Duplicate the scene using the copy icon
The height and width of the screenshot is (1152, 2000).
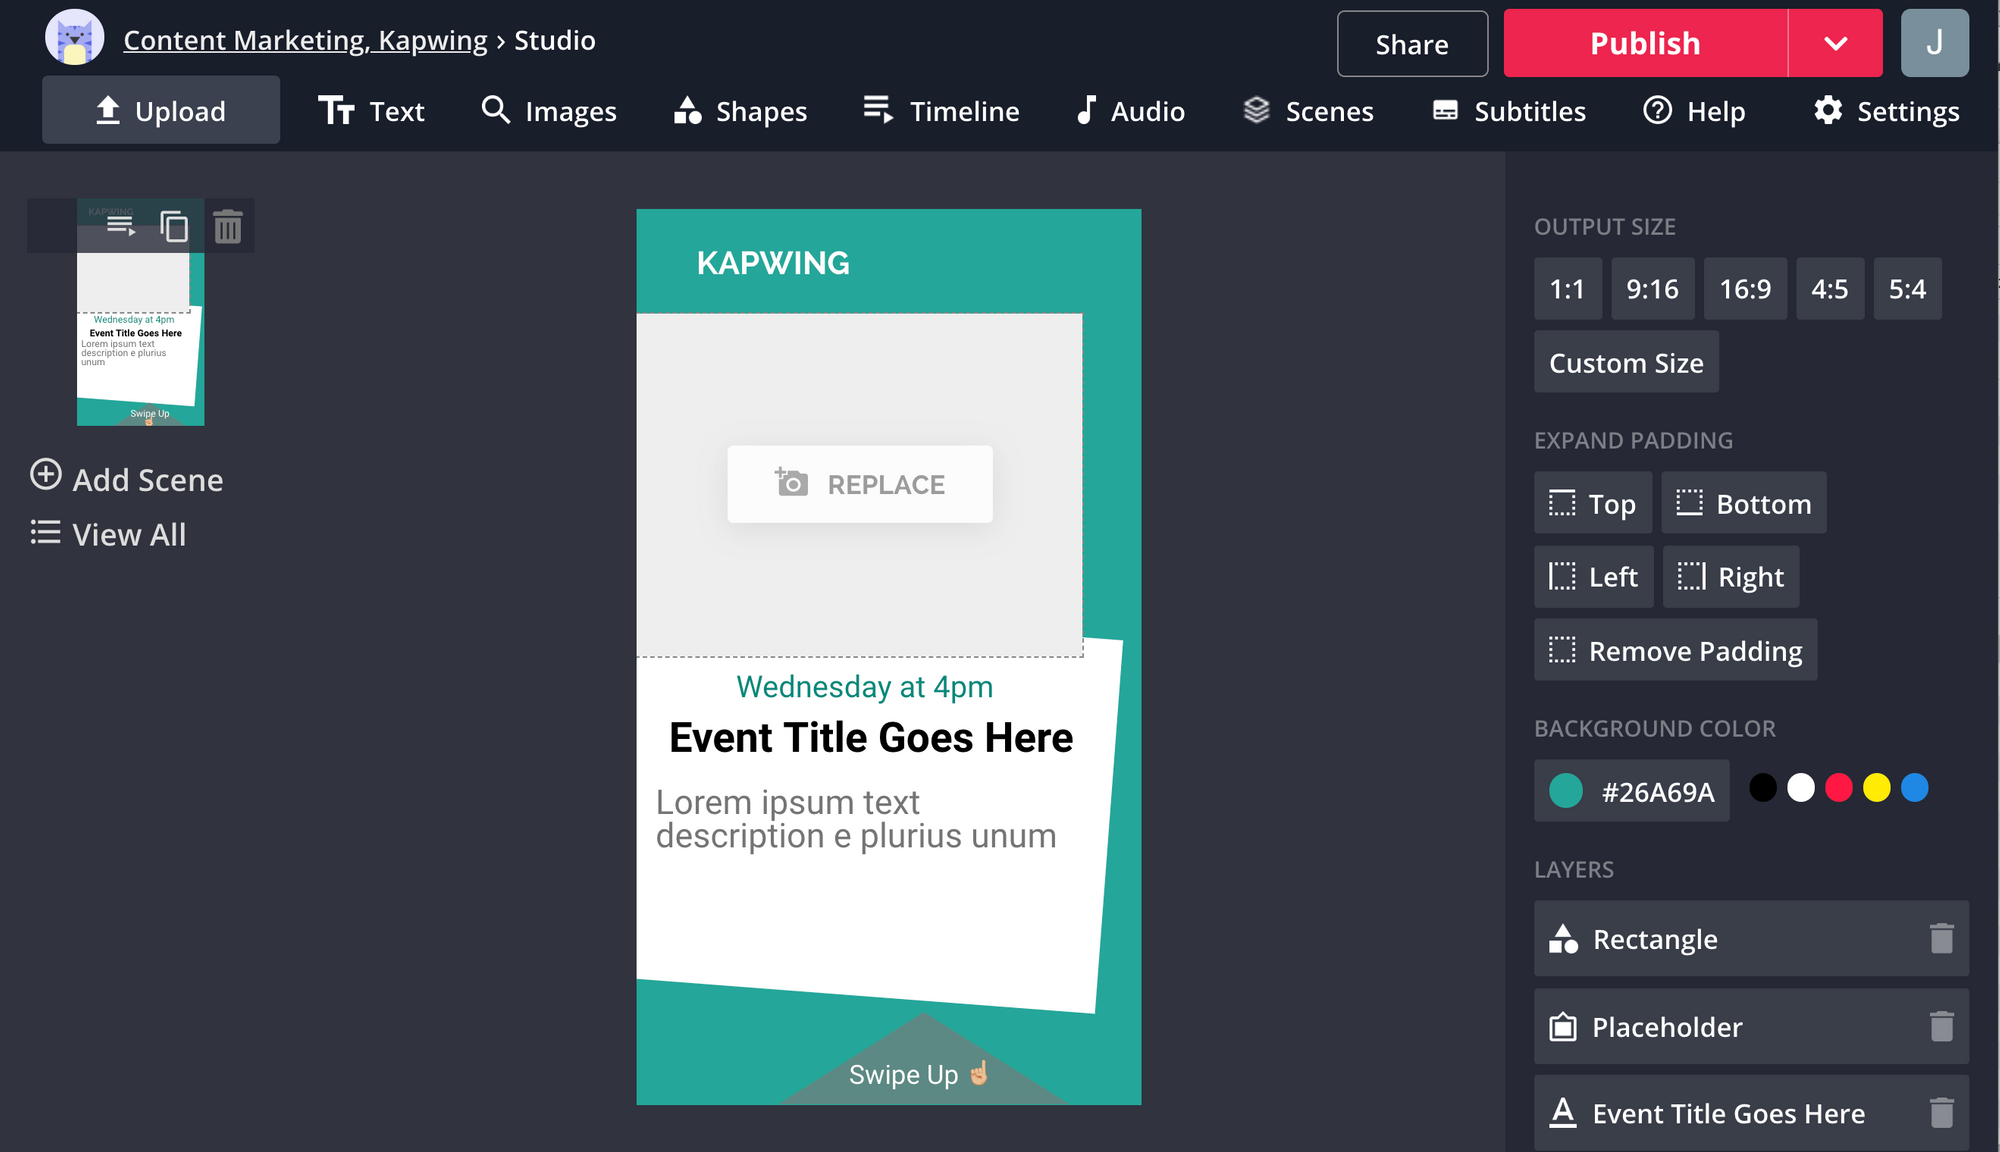[174, 226]
